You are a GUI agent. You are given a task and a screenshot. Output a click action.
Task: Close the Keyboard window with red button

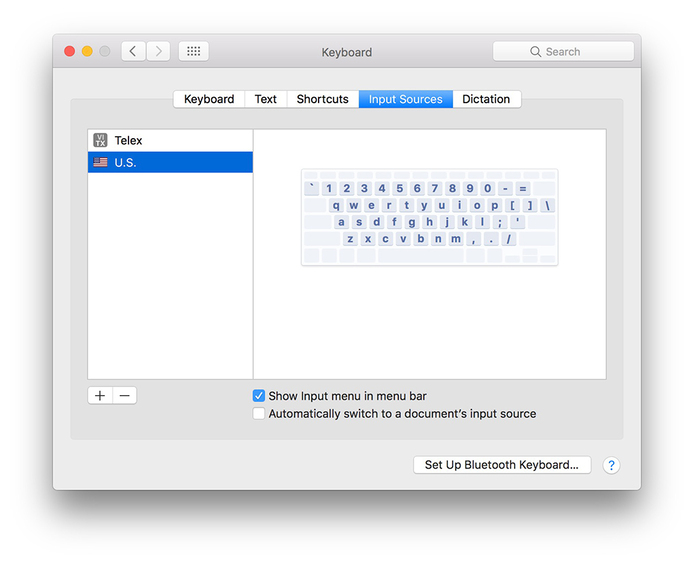coord(69,51)
